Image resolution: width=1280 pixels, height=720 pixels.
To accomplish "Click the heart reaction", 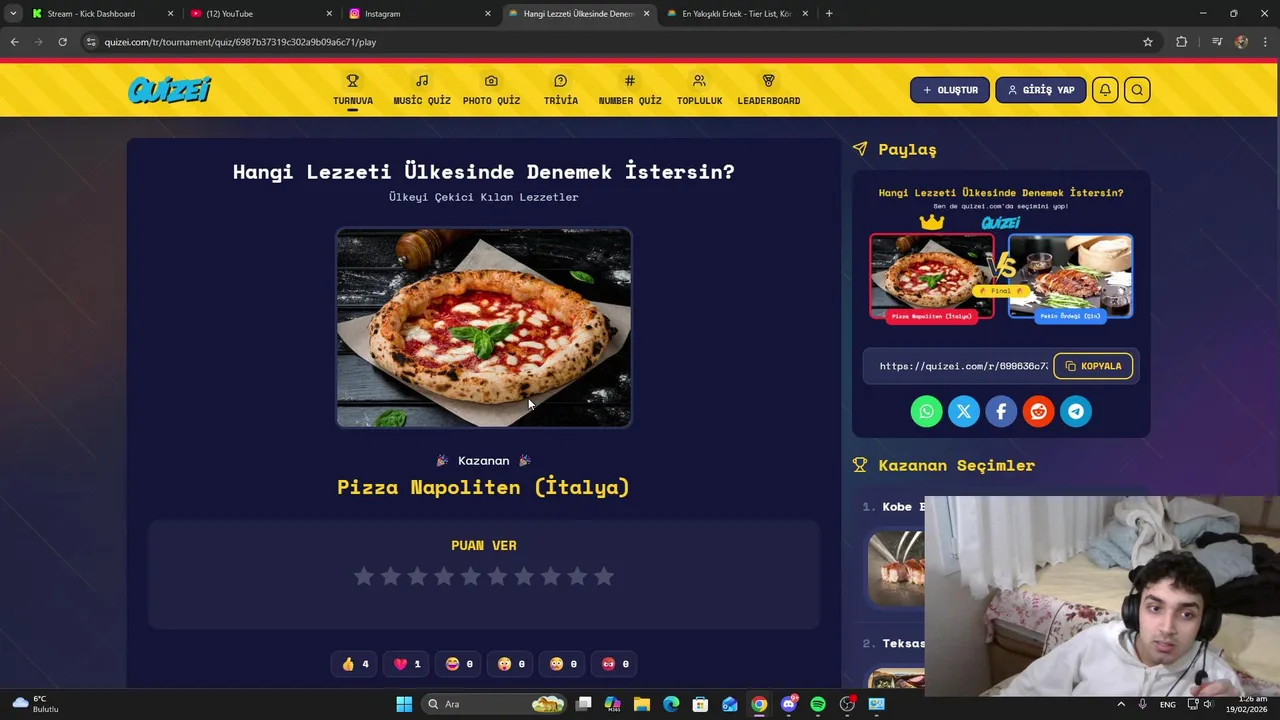I will 406,664.
